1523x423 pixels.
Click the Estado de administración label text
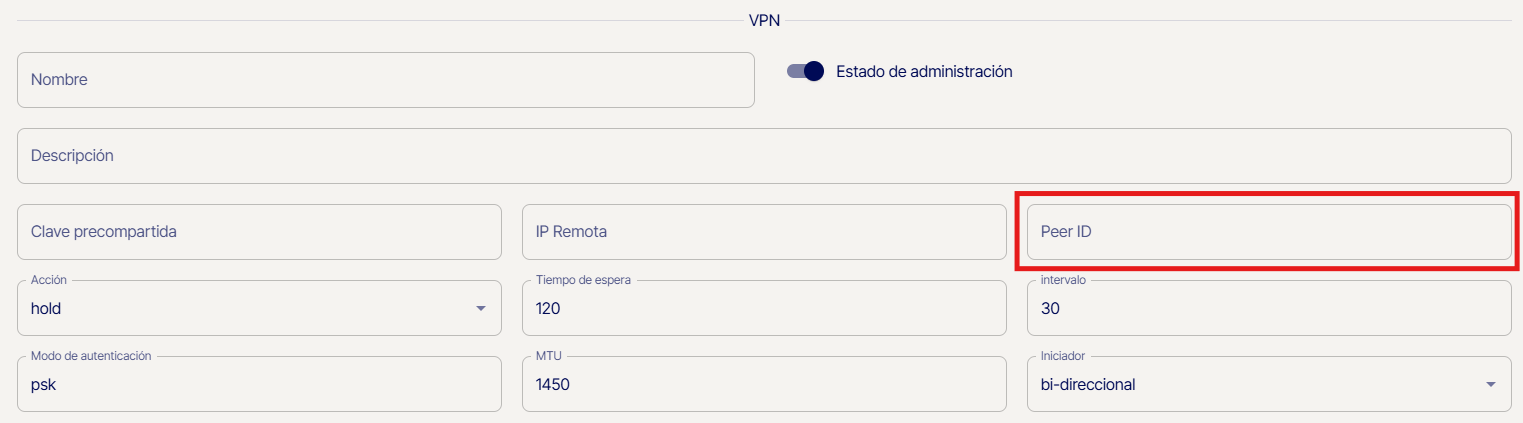click(924, 71)
